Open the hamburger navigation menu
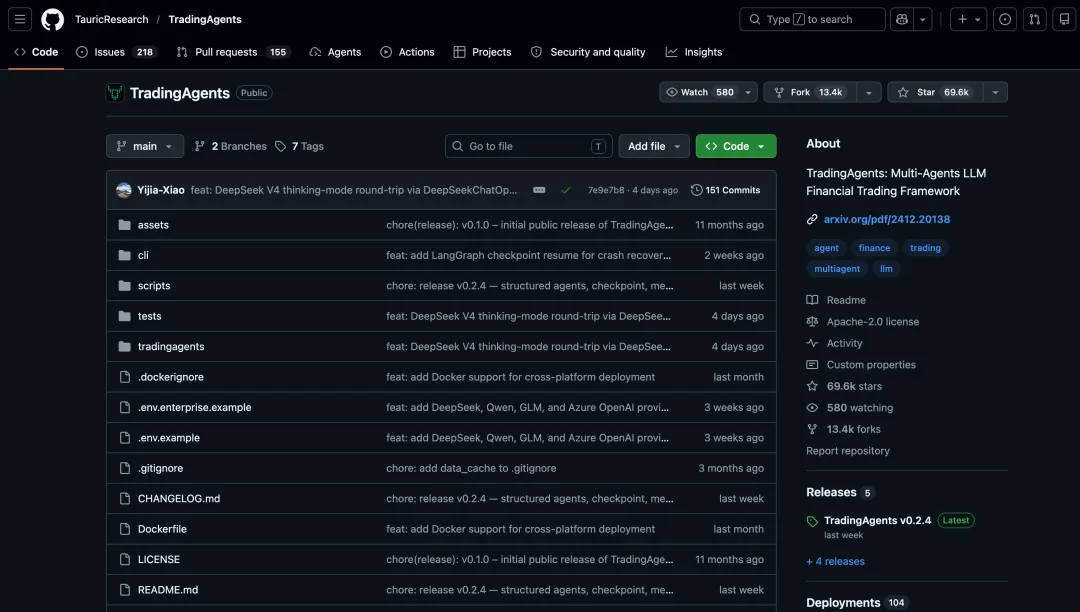1080x612 pixels. click(x=20, y=19)
